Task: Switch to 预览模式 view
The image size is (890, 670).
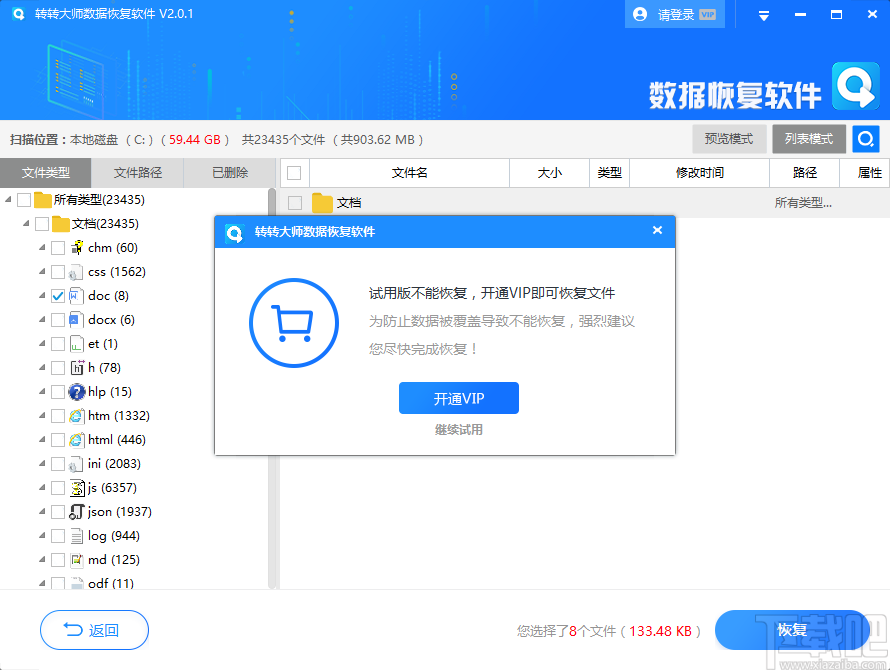Action: tap(729, 139)
